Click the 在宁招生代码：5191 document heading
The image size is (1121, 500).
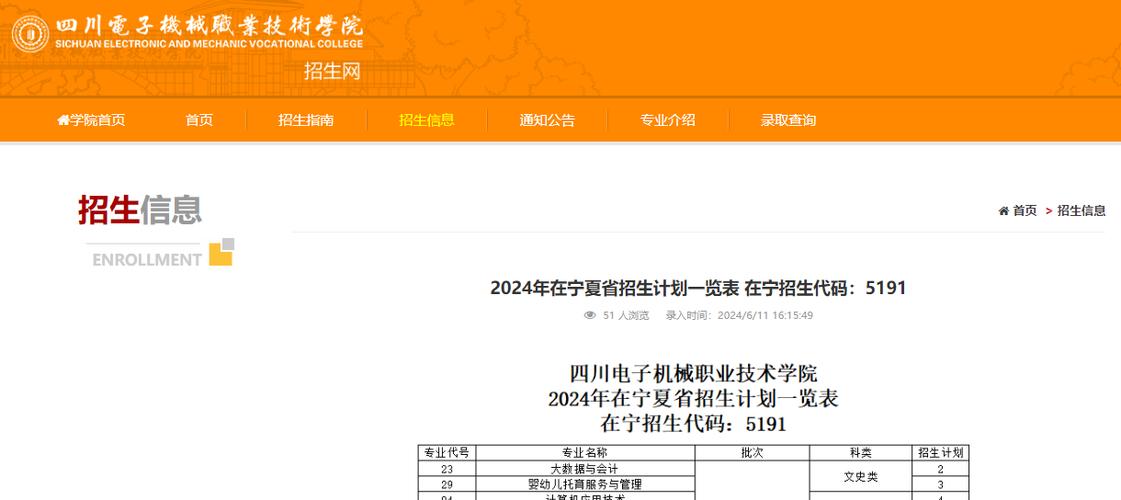click(x=693, y=423)
